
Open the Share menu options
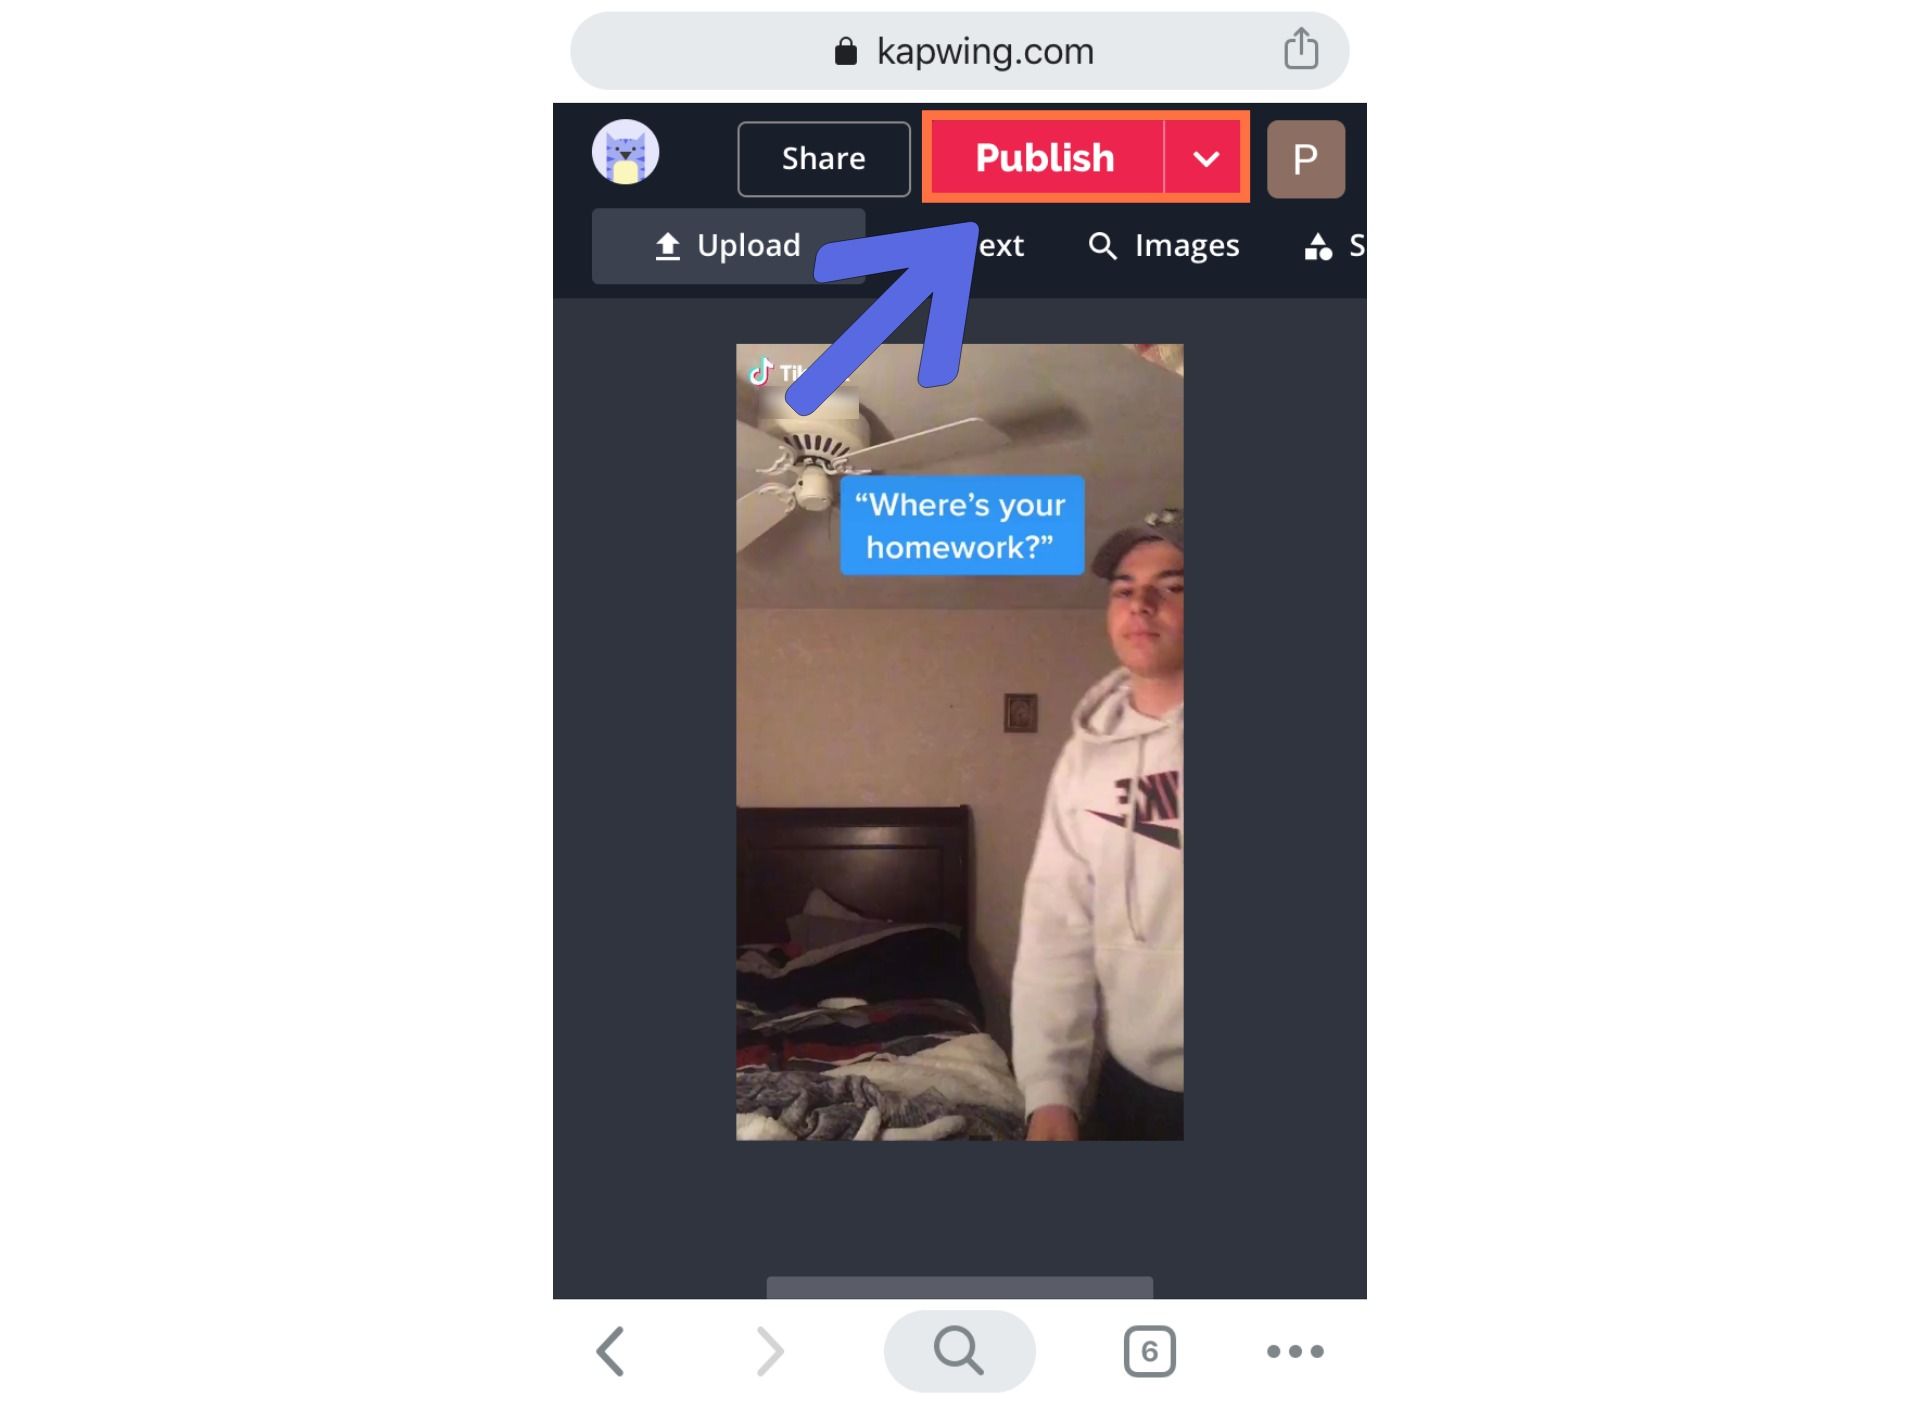(823, 158)
